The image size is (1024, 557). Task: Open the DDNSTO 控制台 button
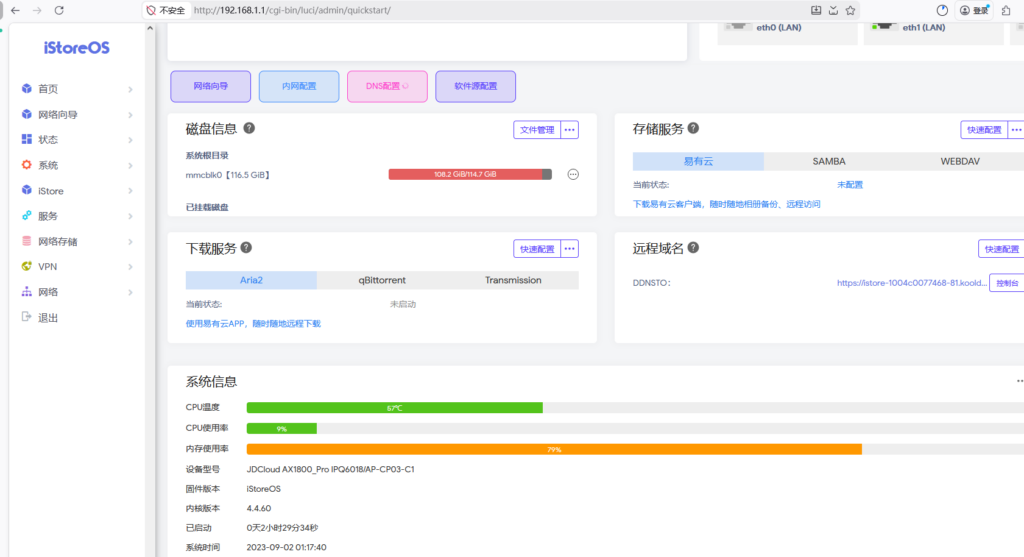pos(1006,283)
